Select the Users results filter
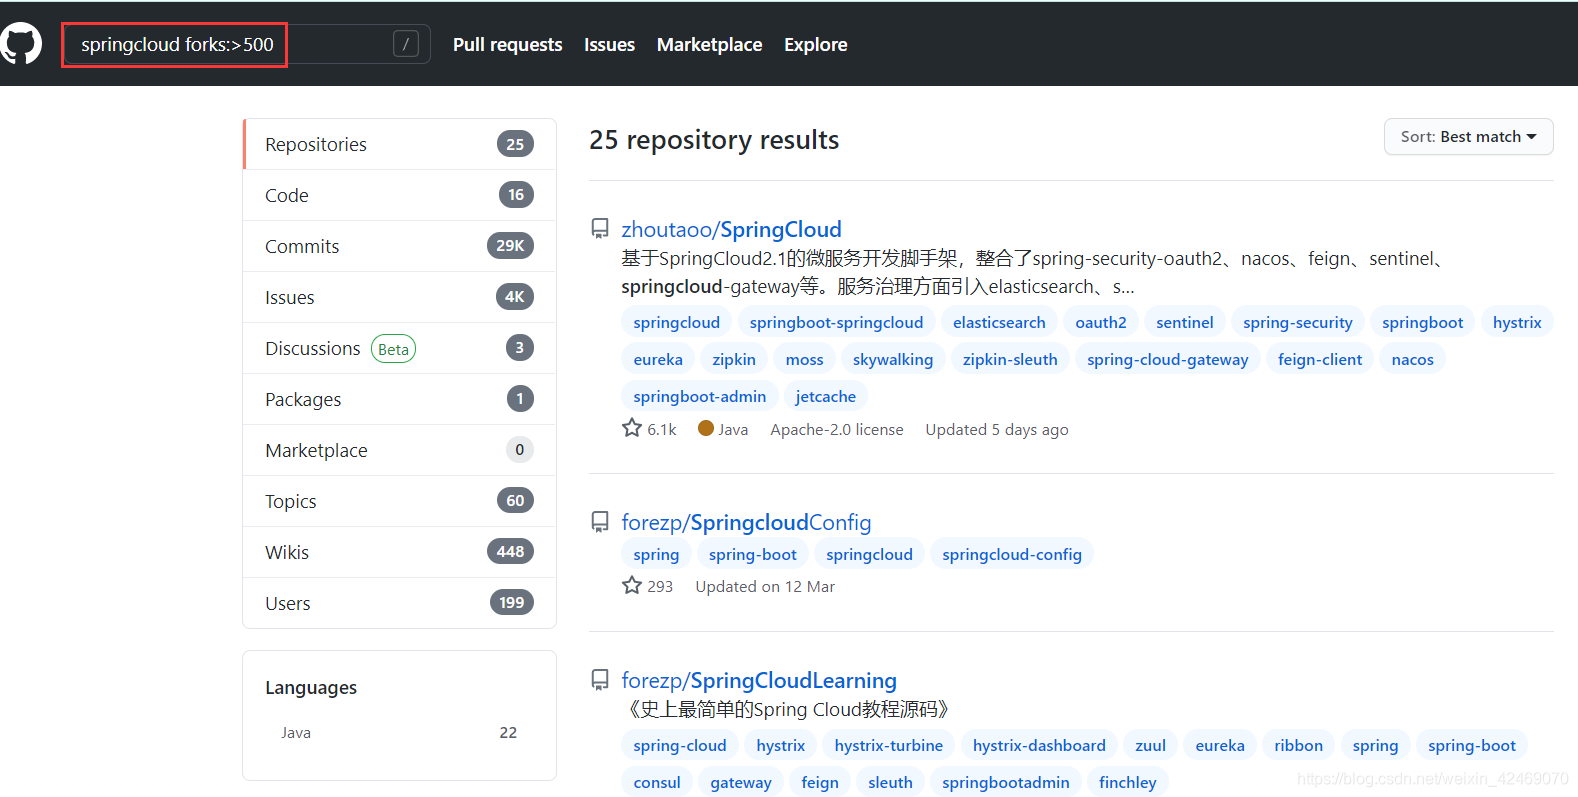The image size is (1578, 797). tap(399, 603)
